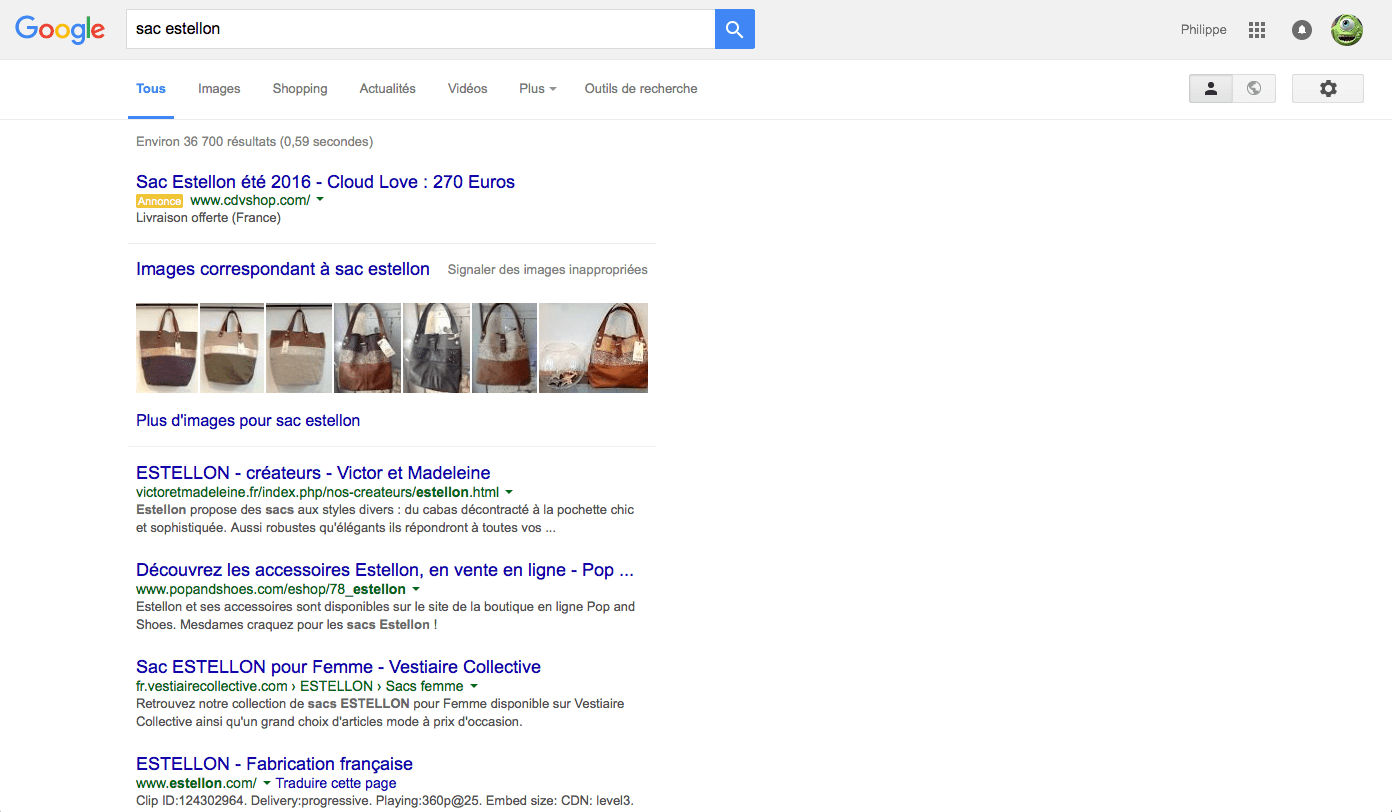Image resolution: width=1392 pixels, height=812 pixels.
Task: Toggle private results person button
Action: (x=1211, y=88)
